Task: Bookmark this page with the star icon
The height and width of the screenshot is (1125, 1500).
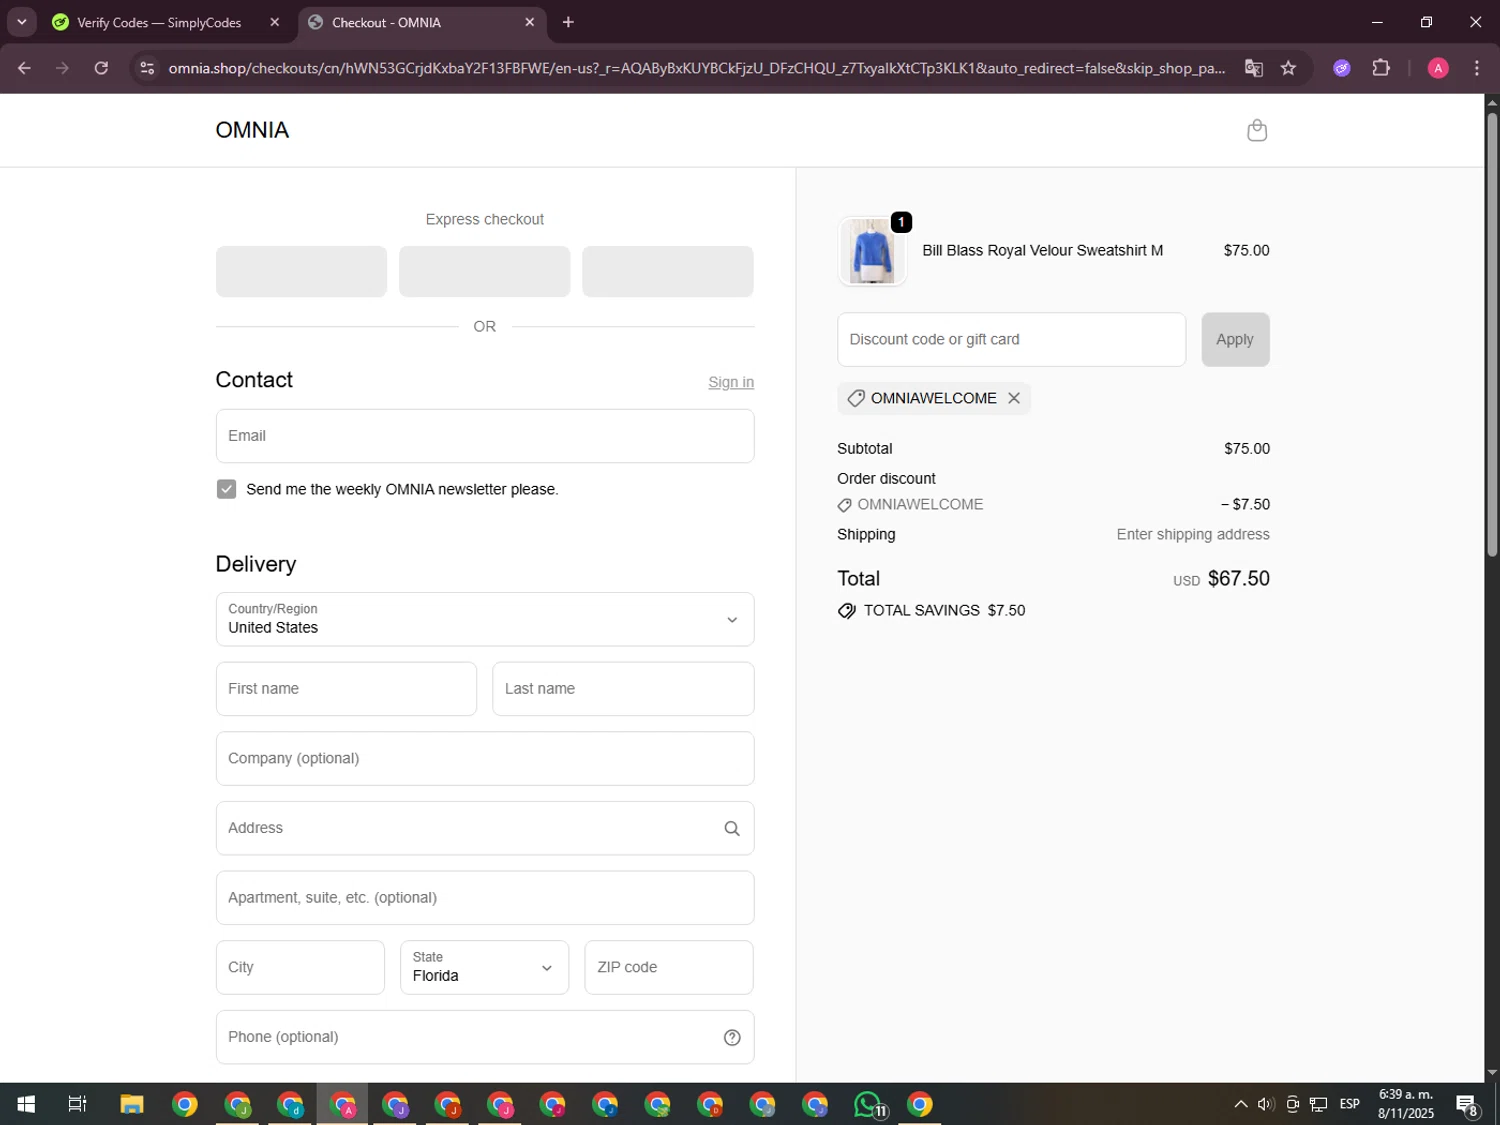Action: [x=1288, y=68]
